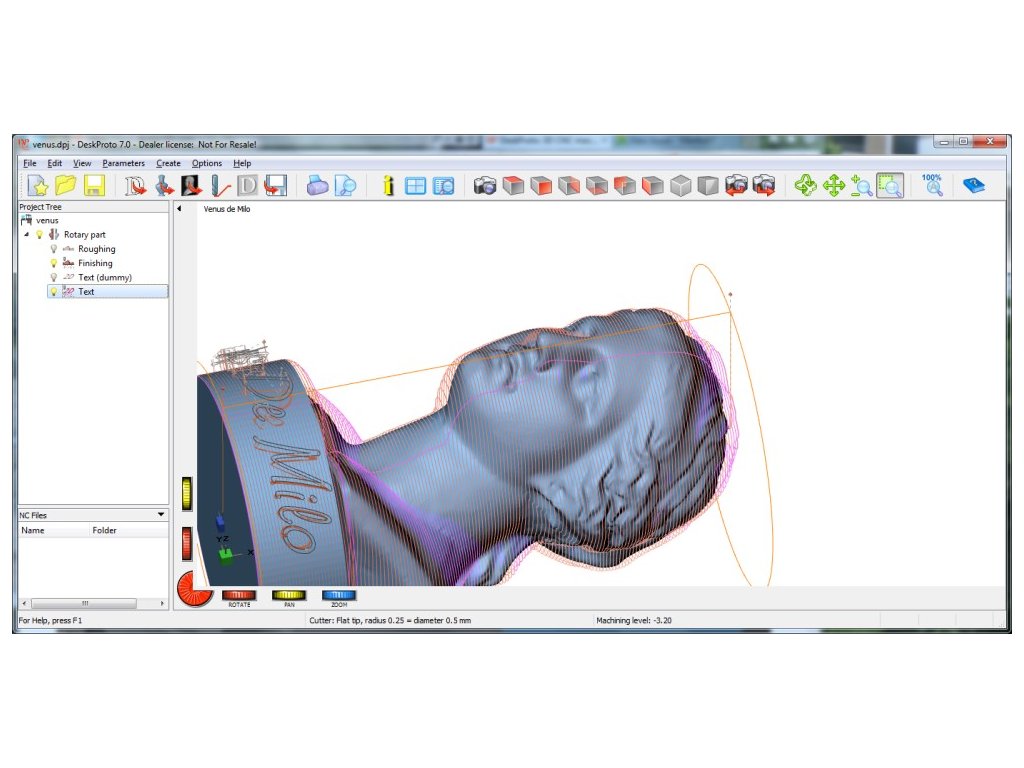This screenshot has width=1024, height=768.
Task: Click the camera icon with right arrow
Action: pyautogui.click(x=764, y=186)
